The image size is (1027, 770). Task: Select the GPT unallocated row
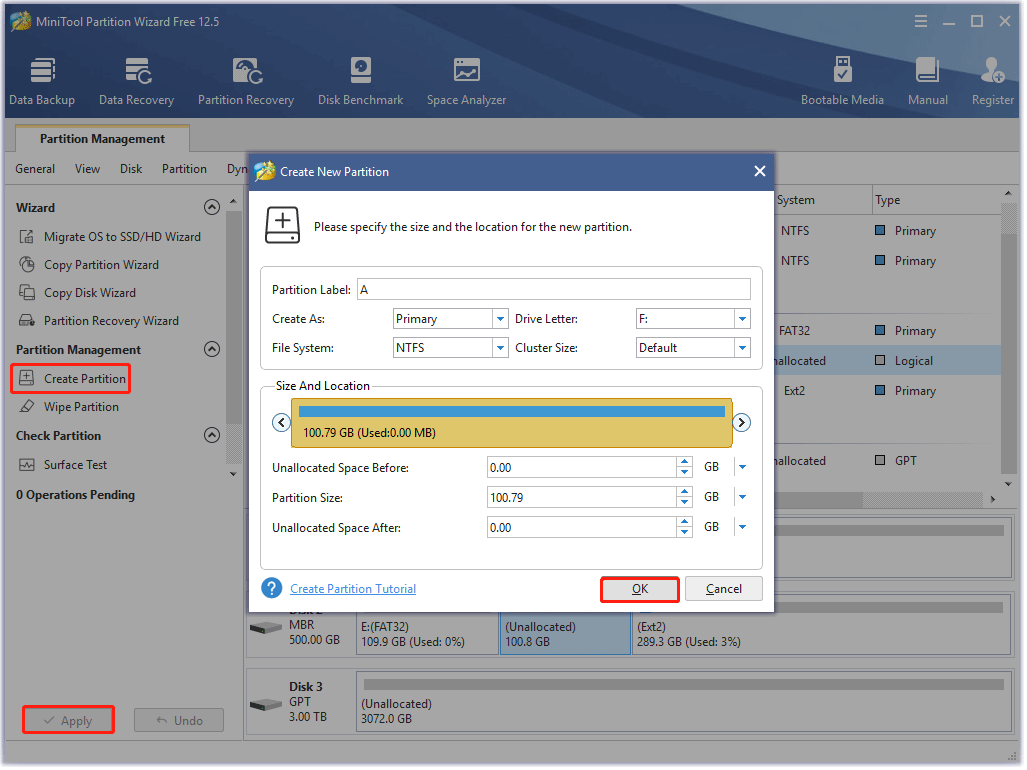click(x=888, y=462)
